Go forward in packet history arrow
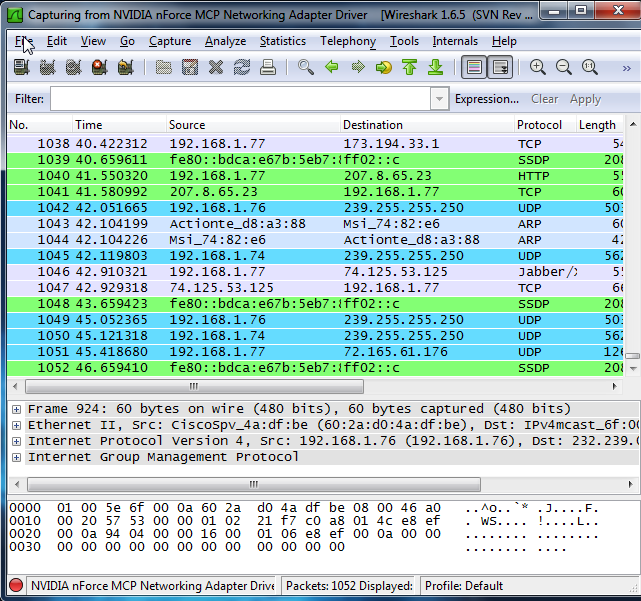Image resolution: width=641 pixels, height=601 pixels. click(x=358, y=67)
